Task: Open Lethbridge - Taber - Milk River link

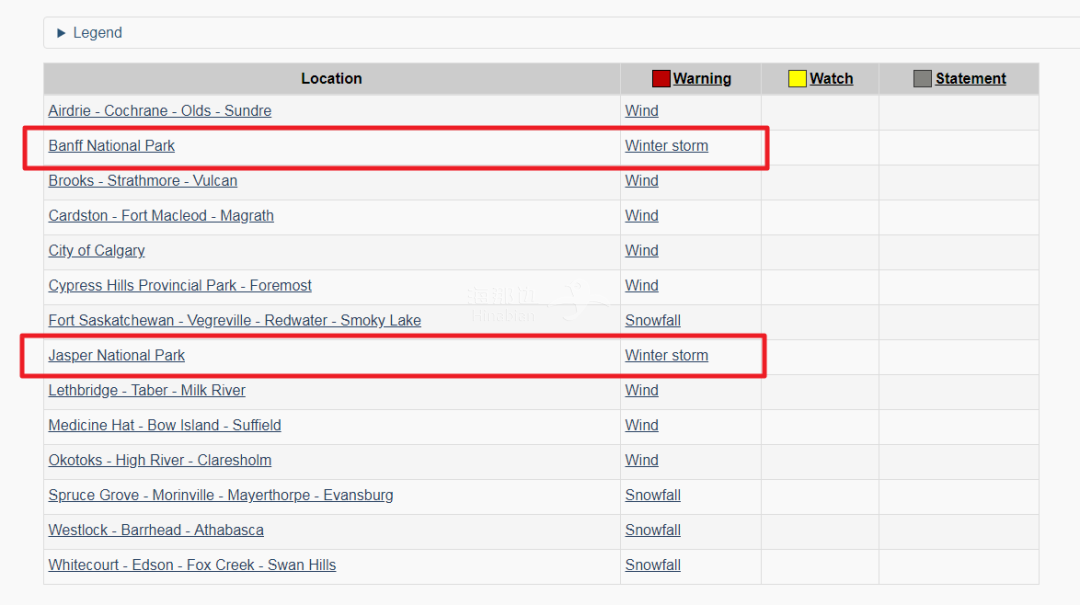Action: [147, 391]
